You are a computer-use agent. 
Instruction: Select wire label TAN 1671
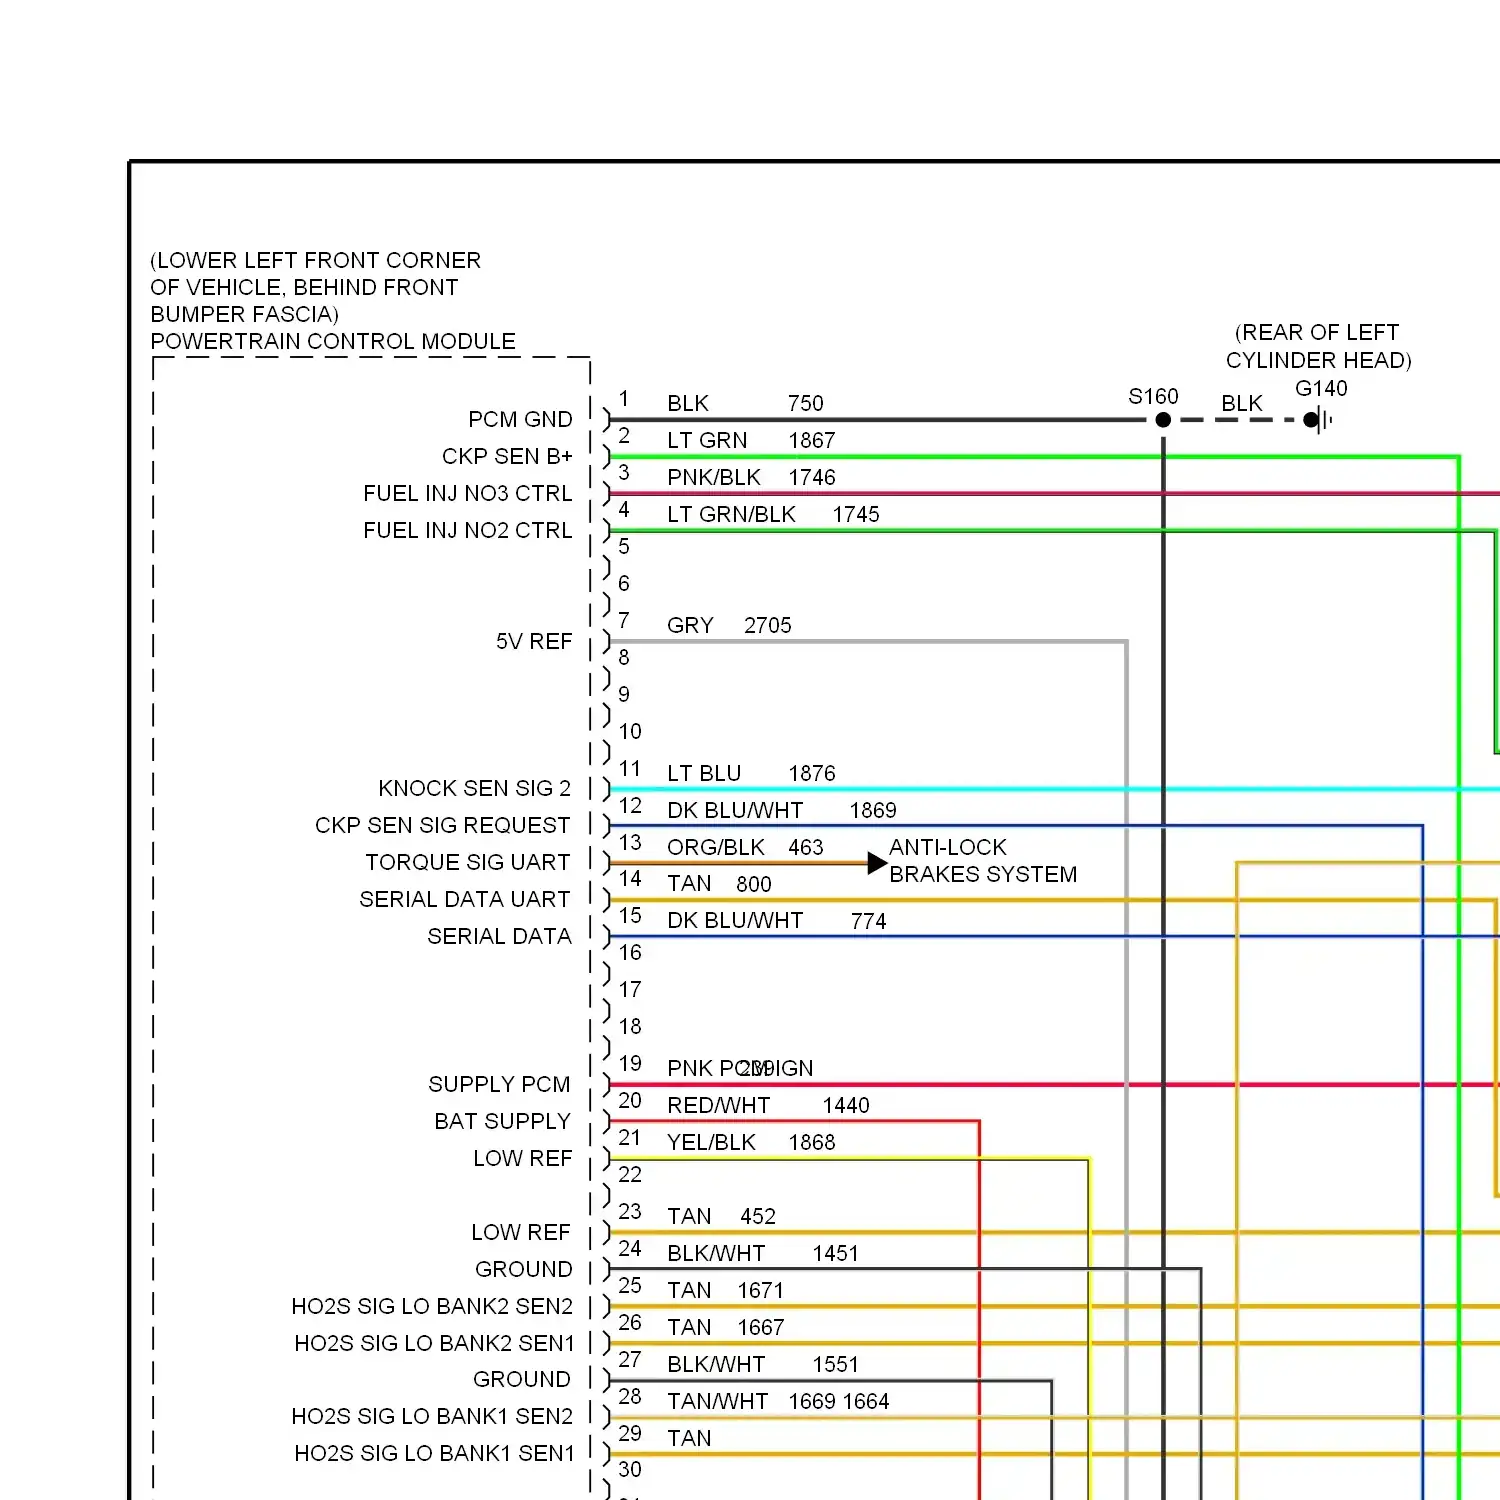point(725,1290)
